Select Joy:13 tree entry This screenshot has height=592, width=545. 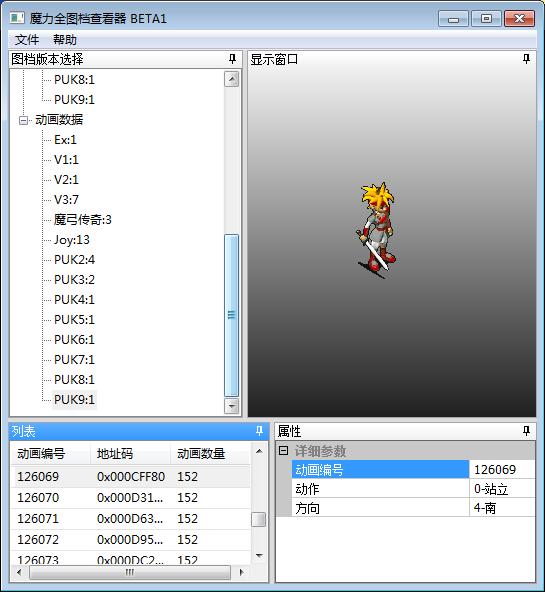72,240
